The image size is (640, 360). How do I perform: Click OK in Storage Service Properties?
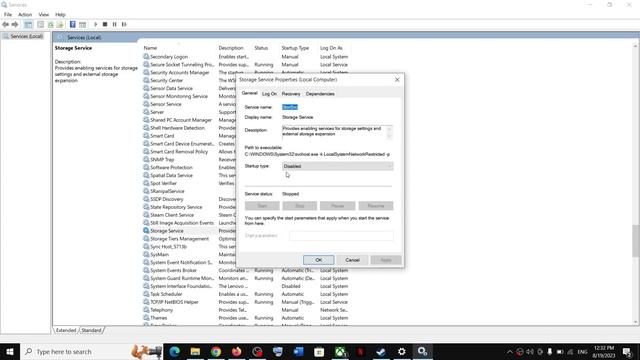click(x=318, y=260)
